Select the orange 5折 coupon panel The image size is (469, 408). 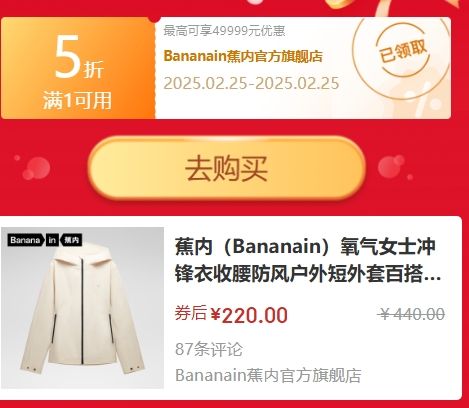pyautogui.click(x=78, y=68)
